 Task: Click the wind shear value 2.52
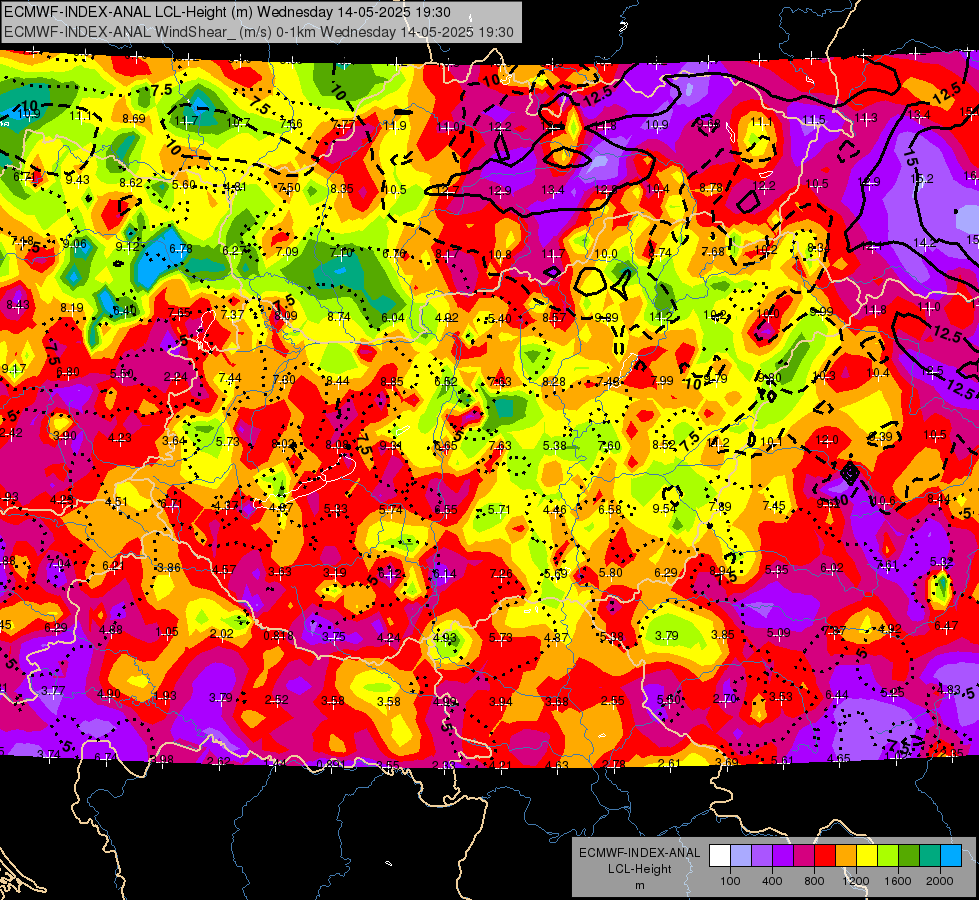click(x=277, y=700)
